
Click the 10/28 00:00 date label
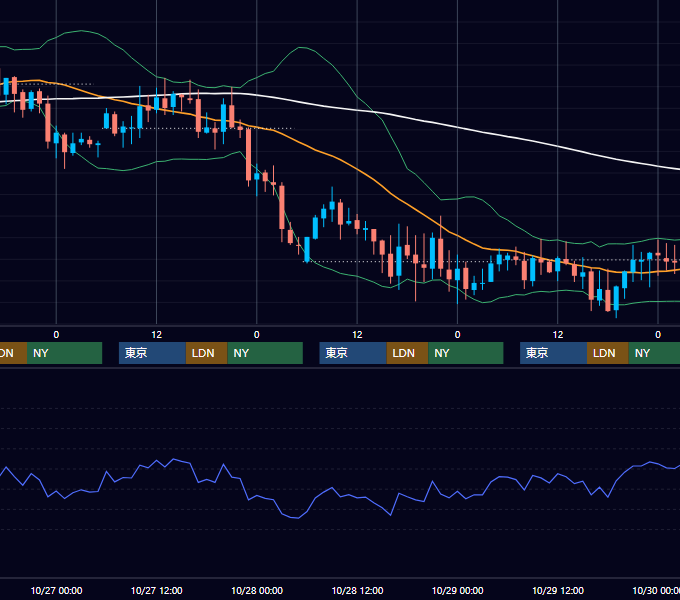(x=257, y=590)
